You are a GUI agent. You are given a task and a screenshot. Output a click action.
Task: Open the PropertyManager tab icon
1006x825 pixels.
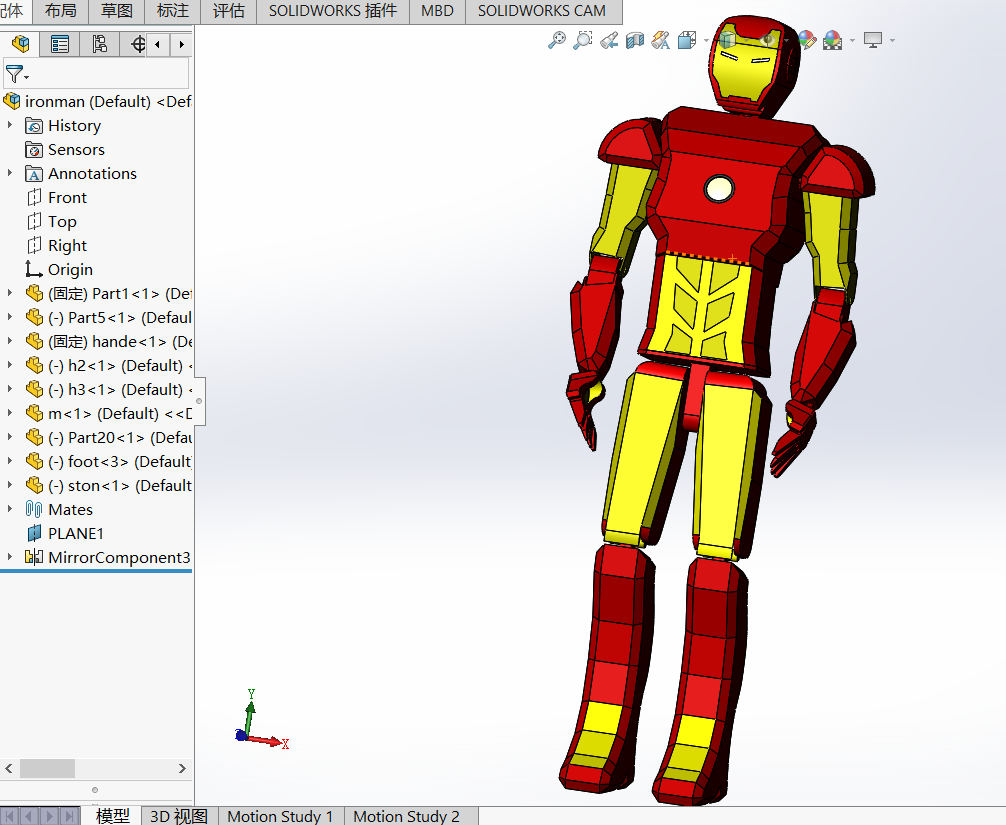click(x=60, y=44)
